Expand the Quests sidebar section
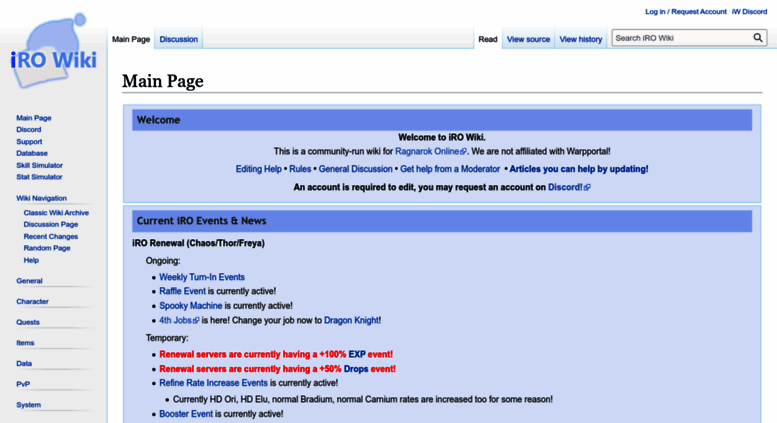The width and height of the screenshot is (777, 423). point(28,322)
